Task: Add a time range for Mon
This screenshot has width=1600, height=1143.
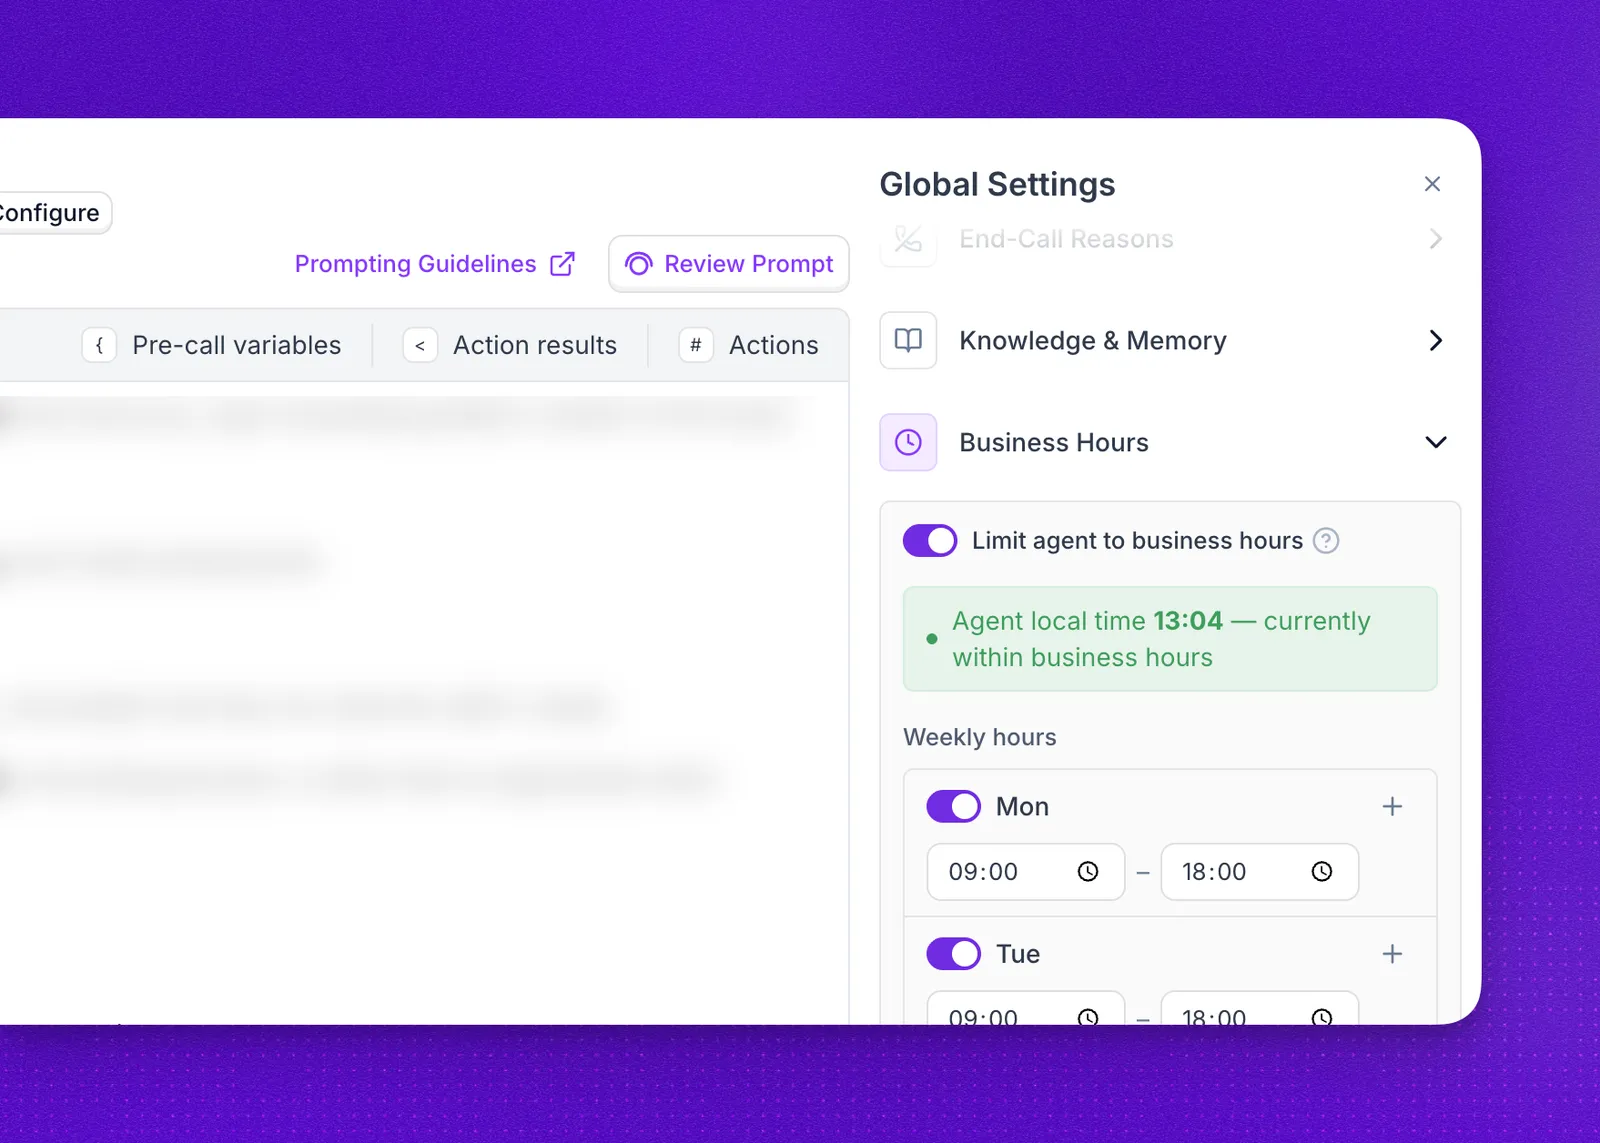Action: [x=1392, y=806]
